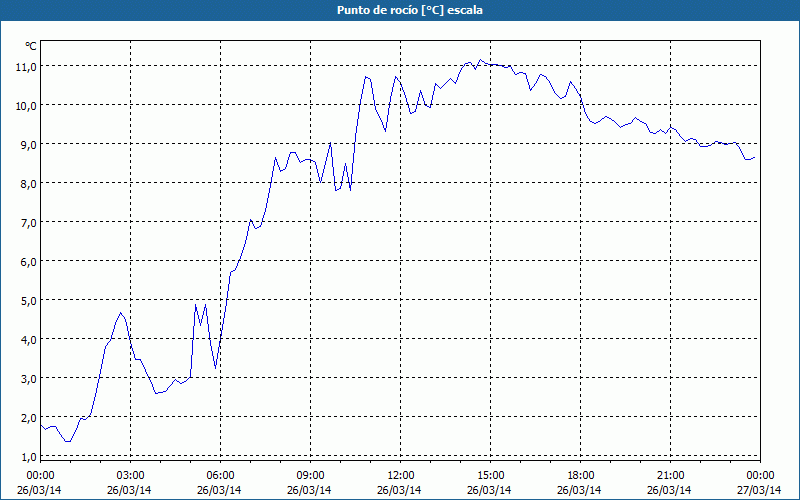This screenshot has height=500, width=800.
Task: Select the 9,0 y-axis value
Action: point(28,145)
